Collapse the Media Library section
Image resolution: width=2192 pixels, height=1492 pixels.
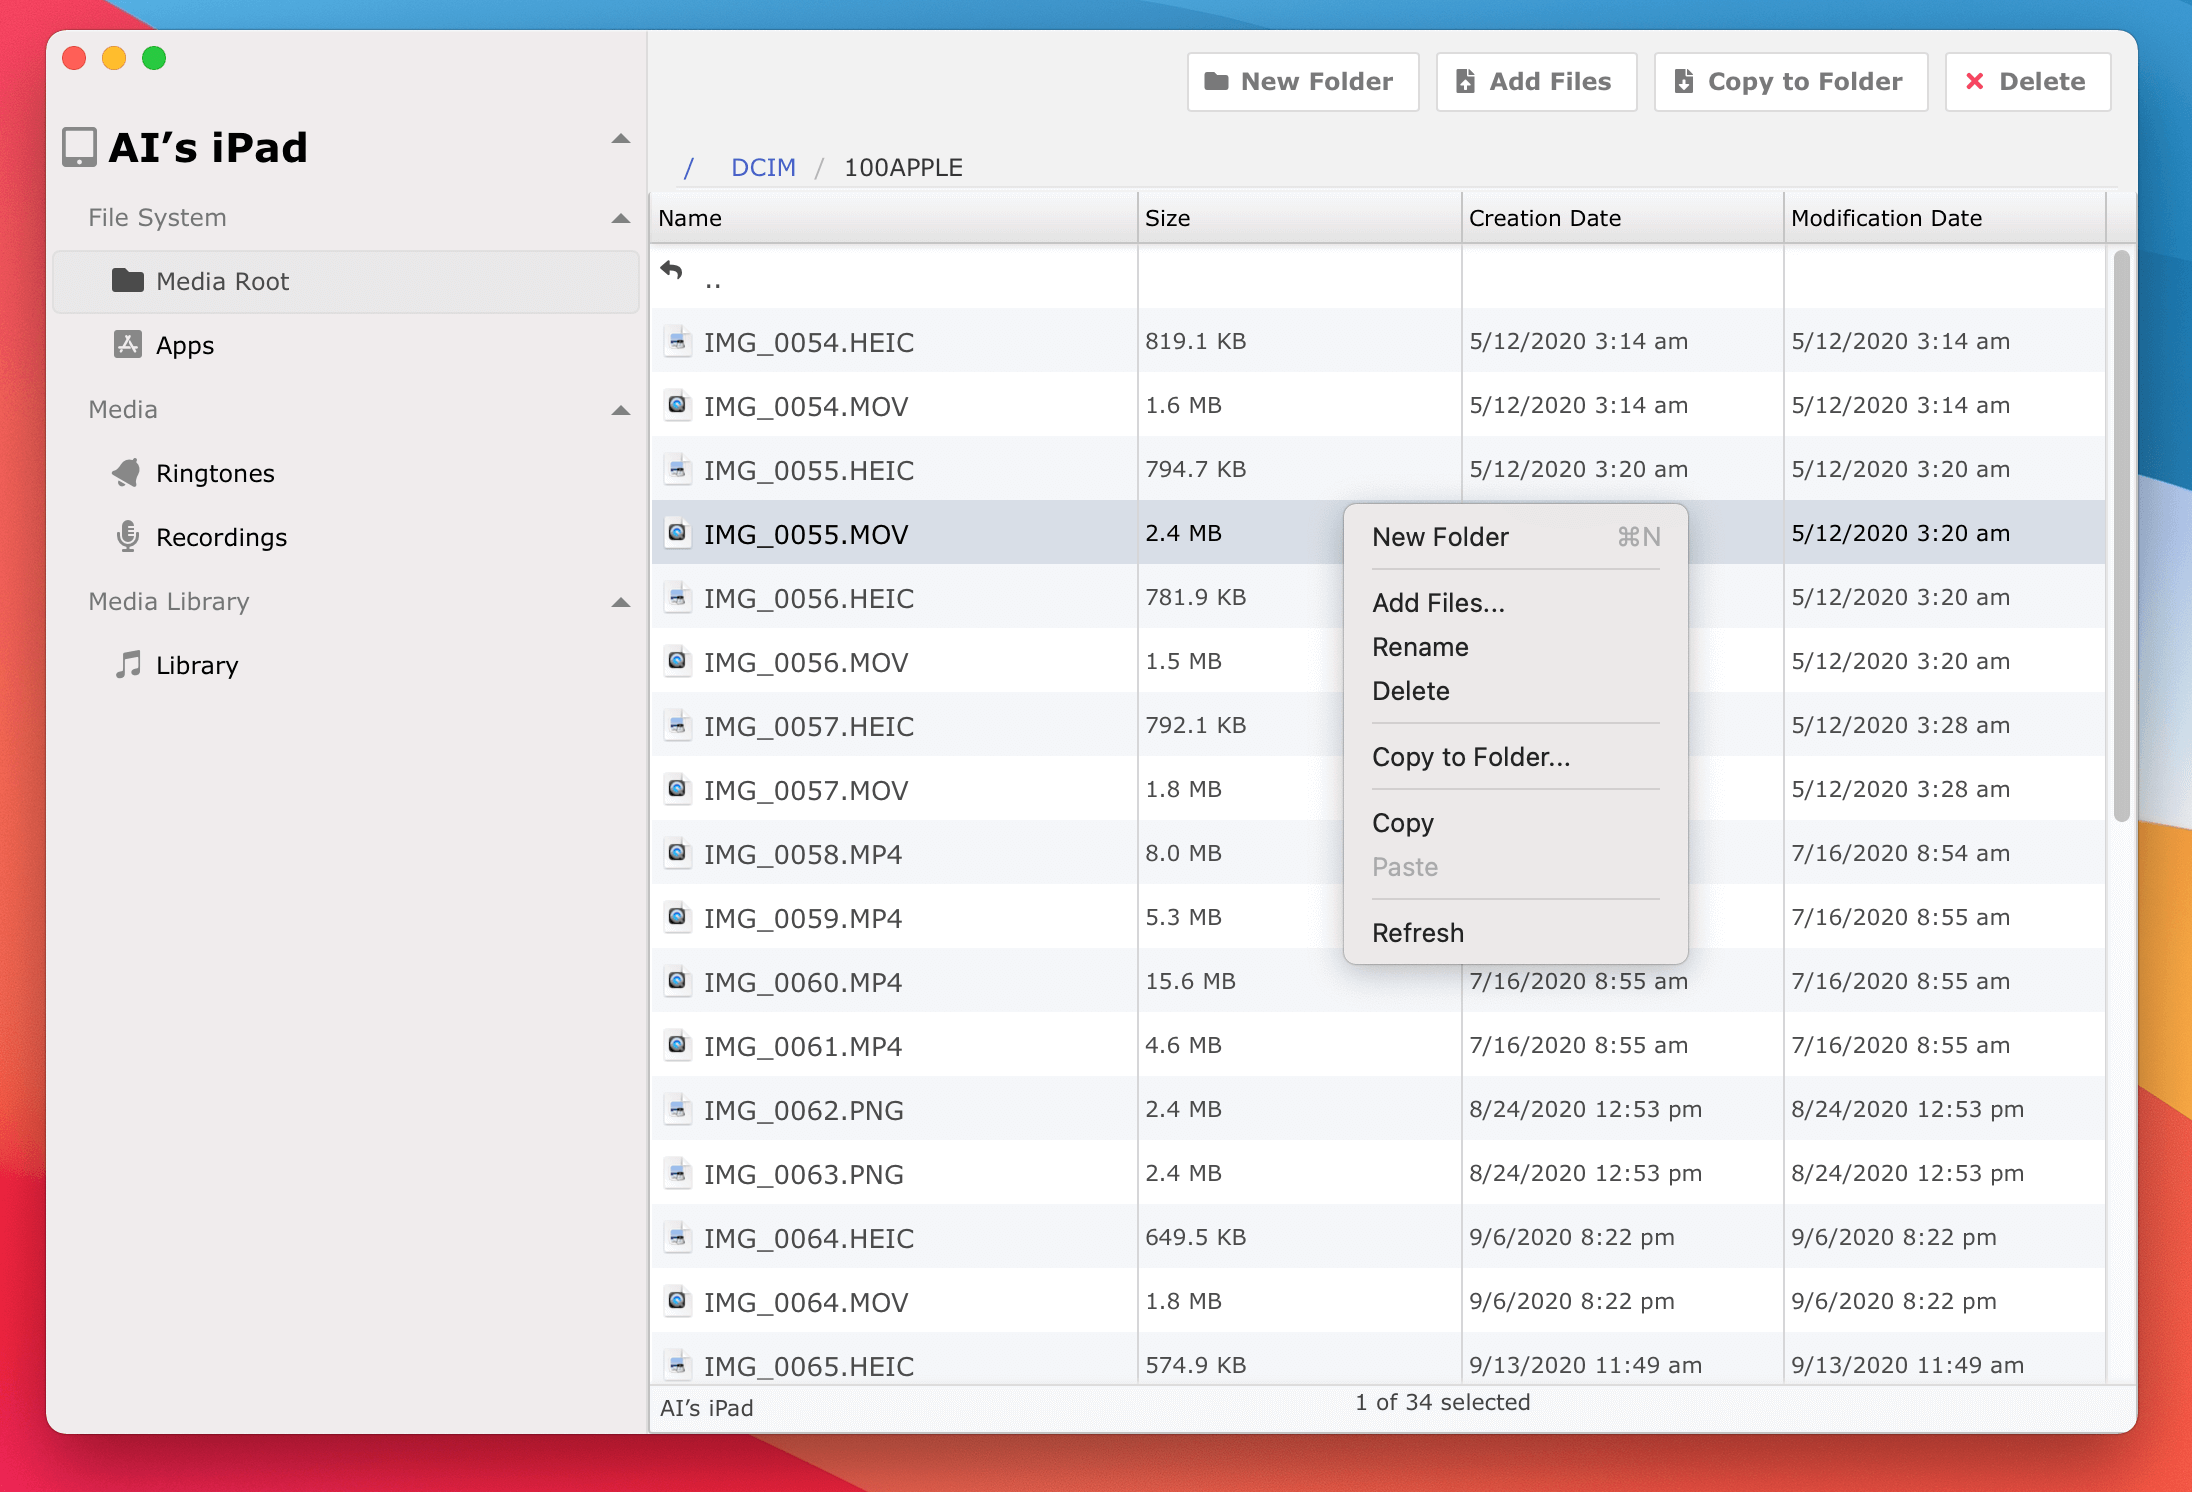(620, 601)
